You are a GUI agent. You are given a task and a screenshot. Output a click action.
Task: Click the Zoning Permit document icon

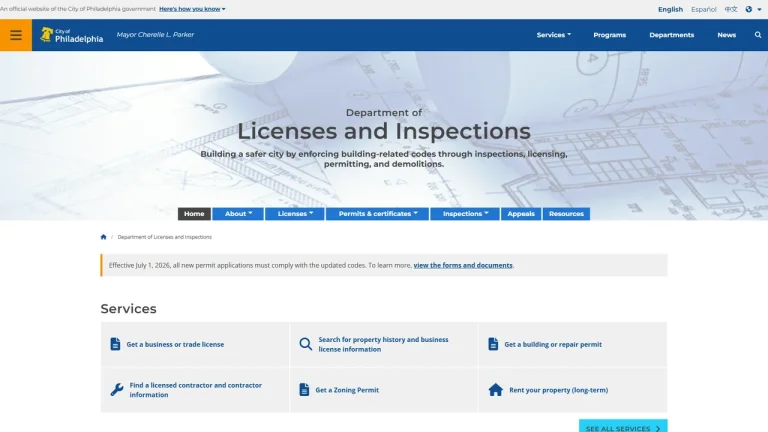coord(304,390)
